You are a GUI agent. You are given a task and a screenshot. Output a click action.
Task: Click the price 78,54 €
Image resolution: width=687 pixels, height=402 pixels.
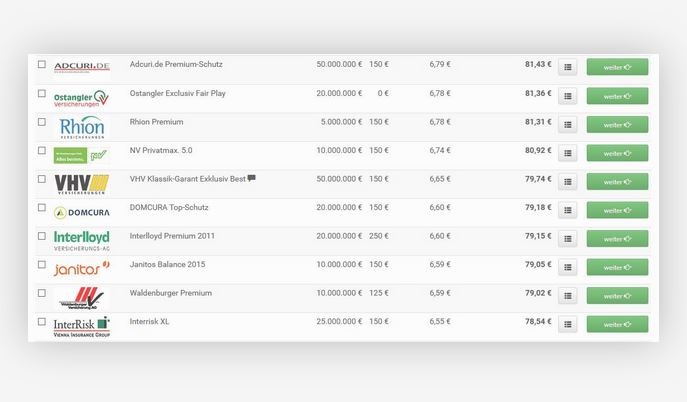(538, 321)
